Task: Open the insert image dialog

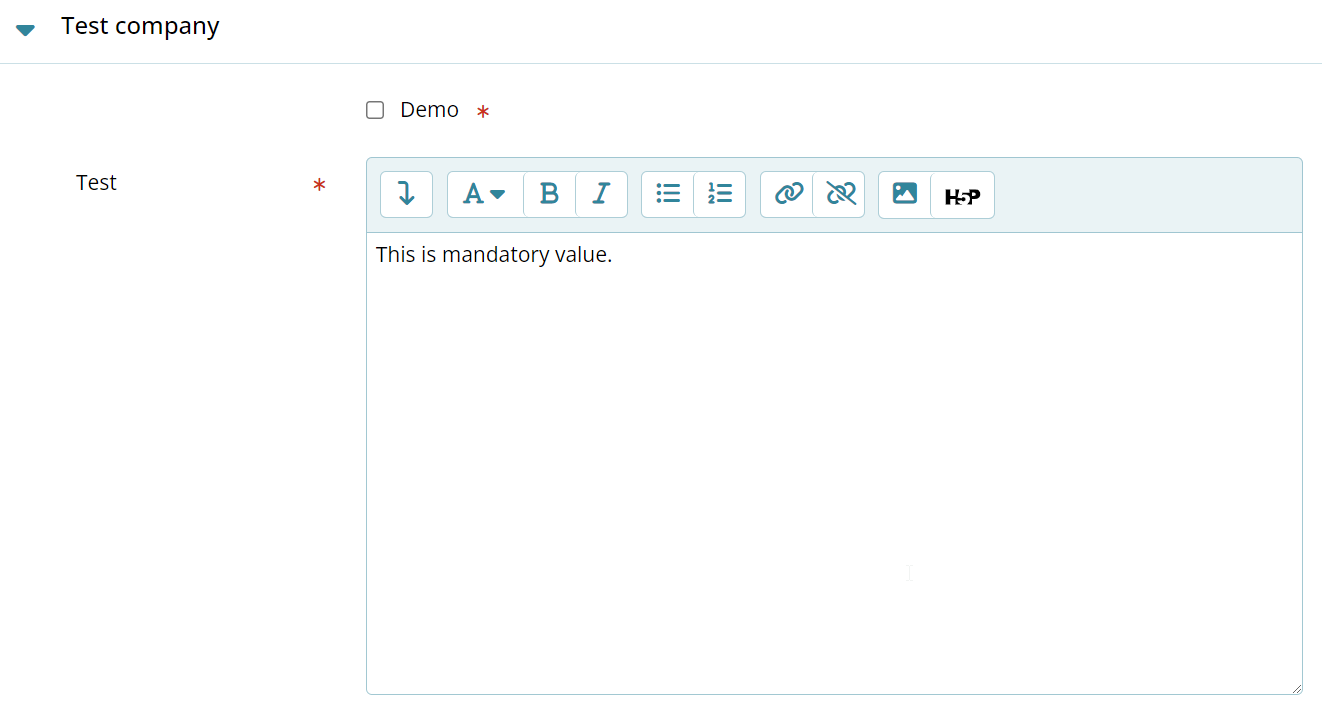Action: 905,194
